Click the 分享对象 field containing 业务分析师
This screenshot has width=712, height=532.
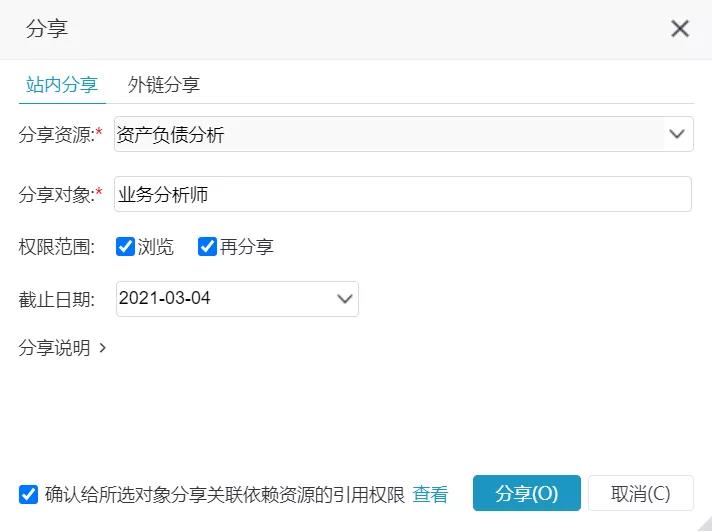click(x=402, y=195)
